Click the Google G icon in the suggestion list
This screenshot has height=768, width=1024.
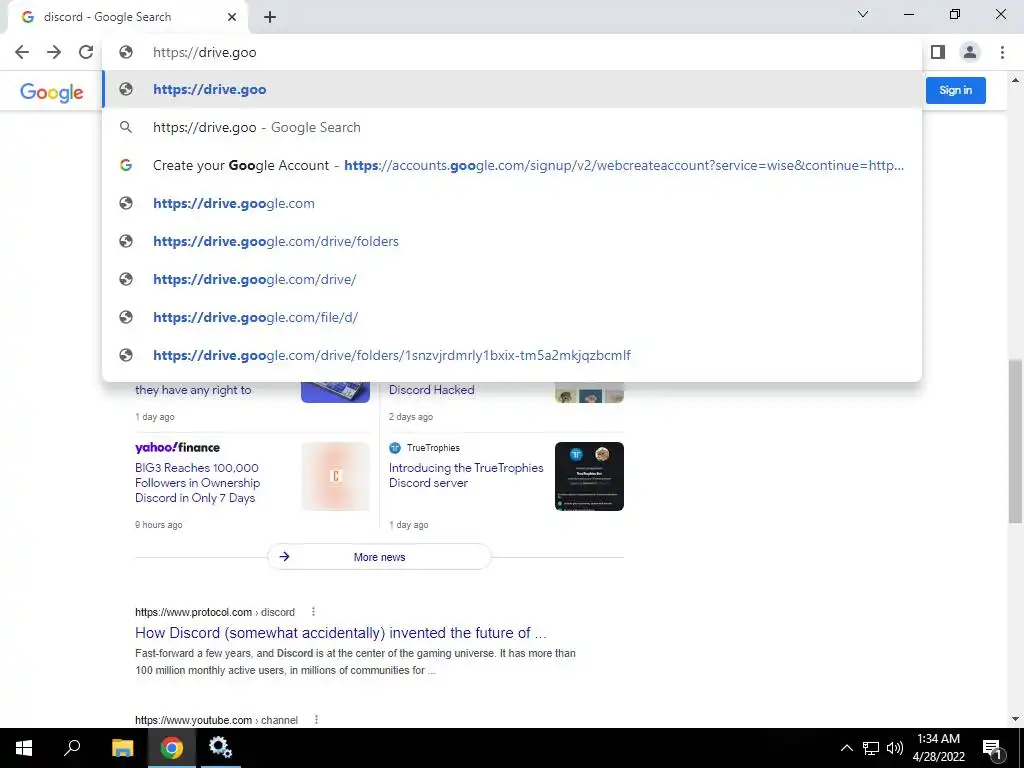[x=126, y=165]
